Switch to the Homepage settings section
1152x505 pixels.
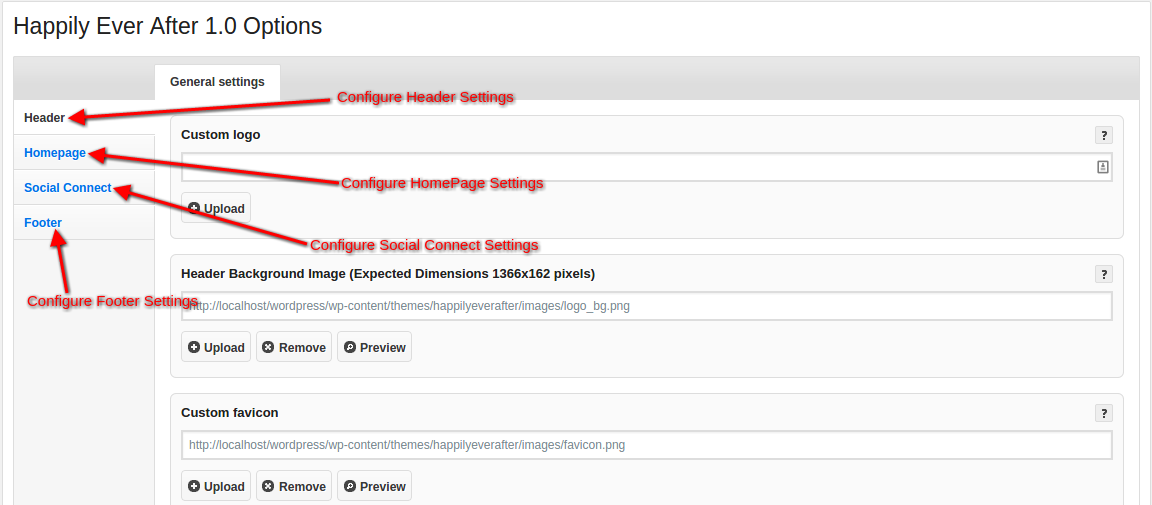coord(55,153)
